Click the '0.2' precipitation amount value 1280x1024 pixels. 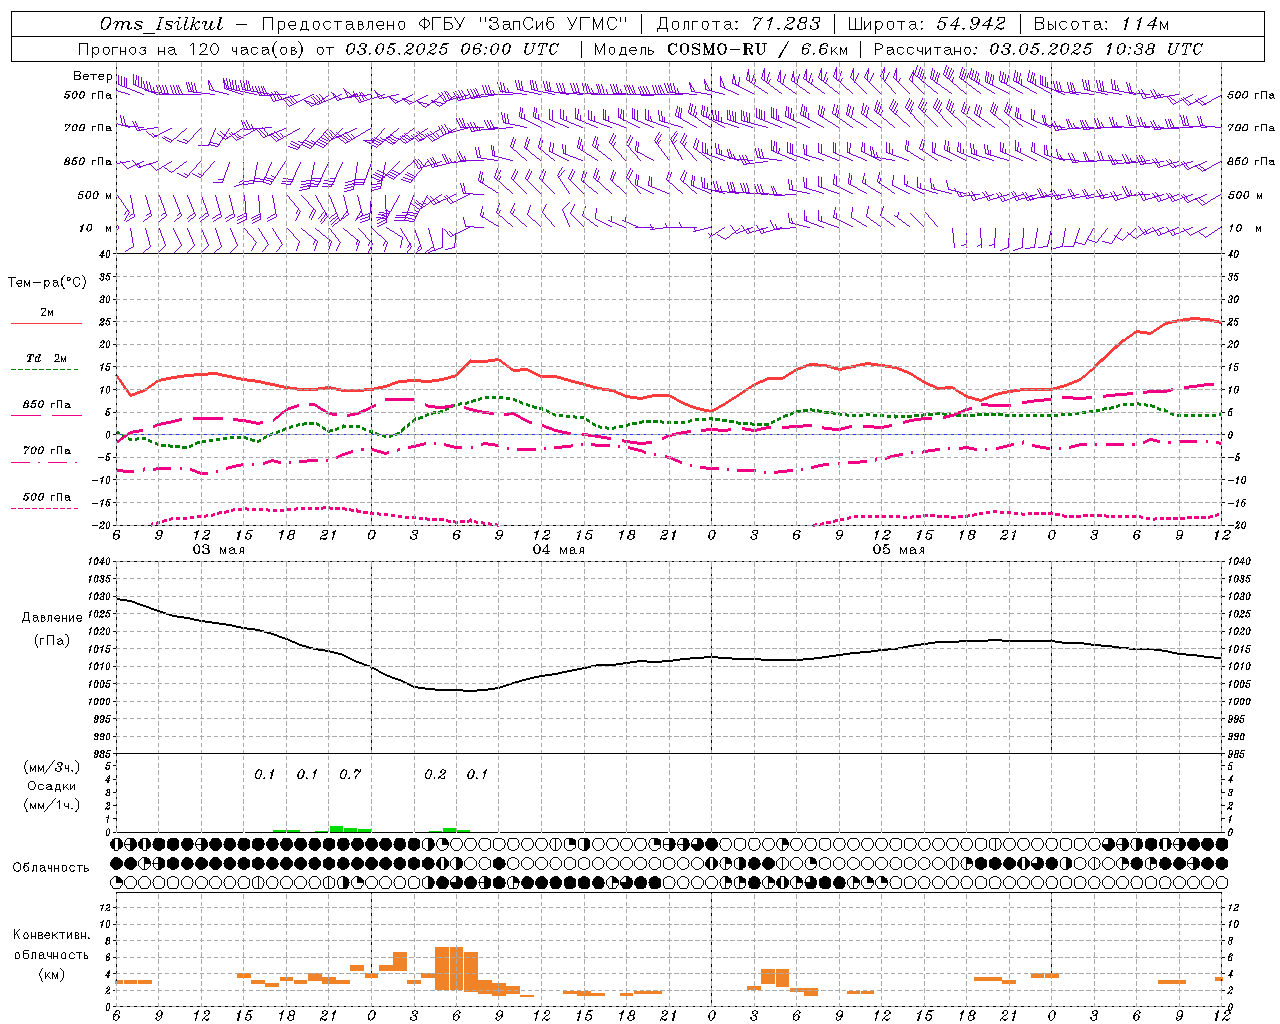coord(435,774)
